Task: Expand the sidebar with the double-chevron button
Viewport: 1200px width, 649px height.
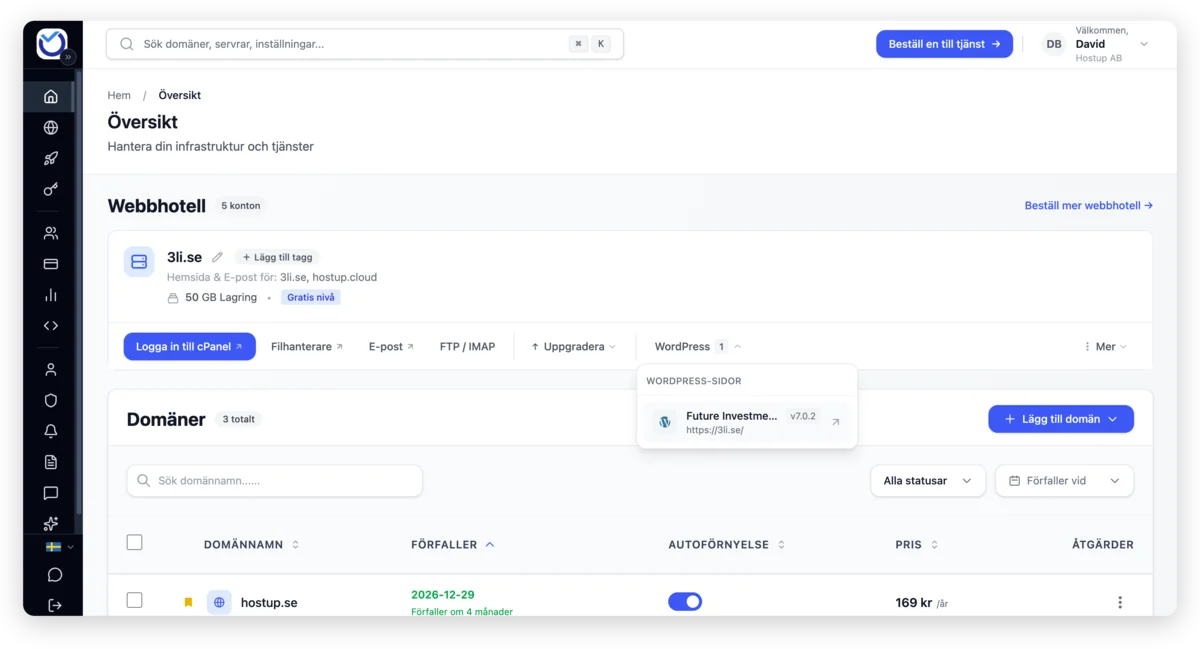Action: coord(69,58)
